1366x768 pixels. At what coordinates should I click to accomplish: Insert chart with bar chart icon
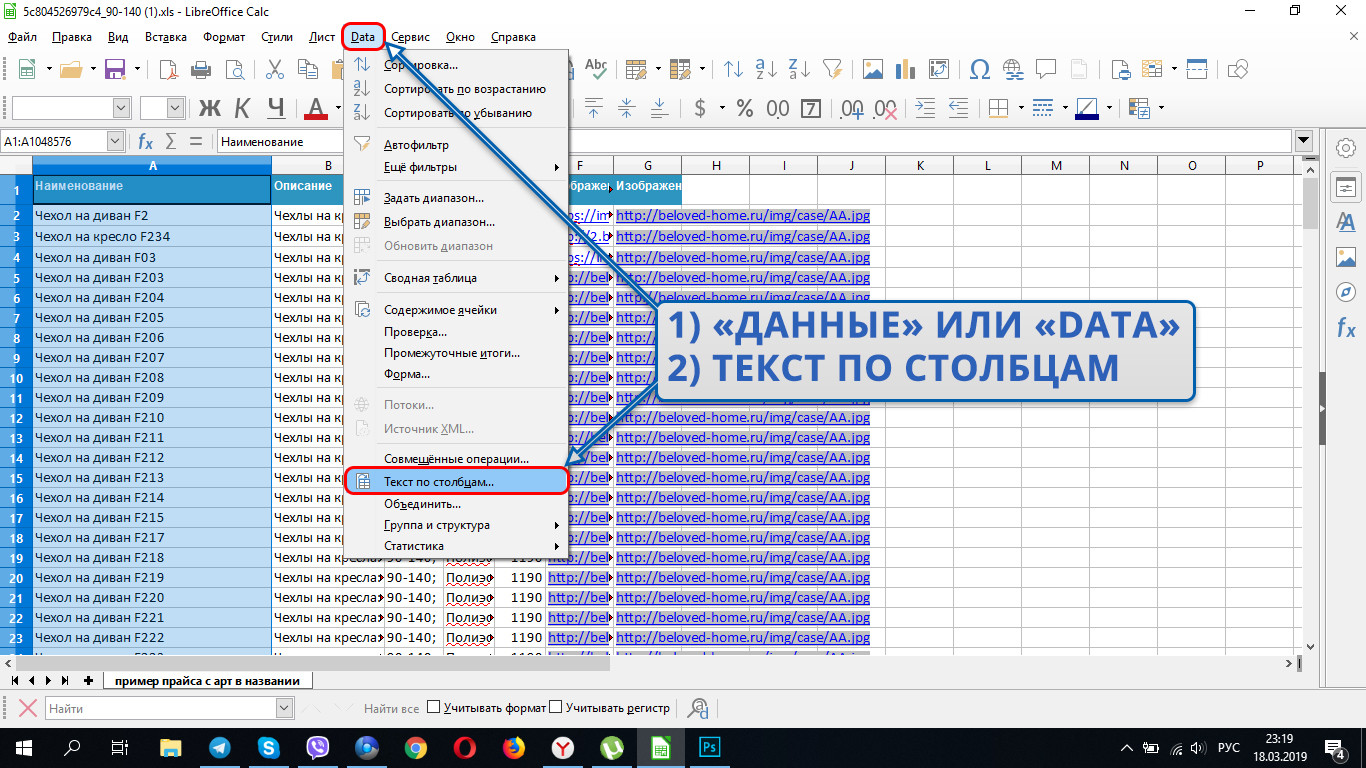click(x=906, y=69)
